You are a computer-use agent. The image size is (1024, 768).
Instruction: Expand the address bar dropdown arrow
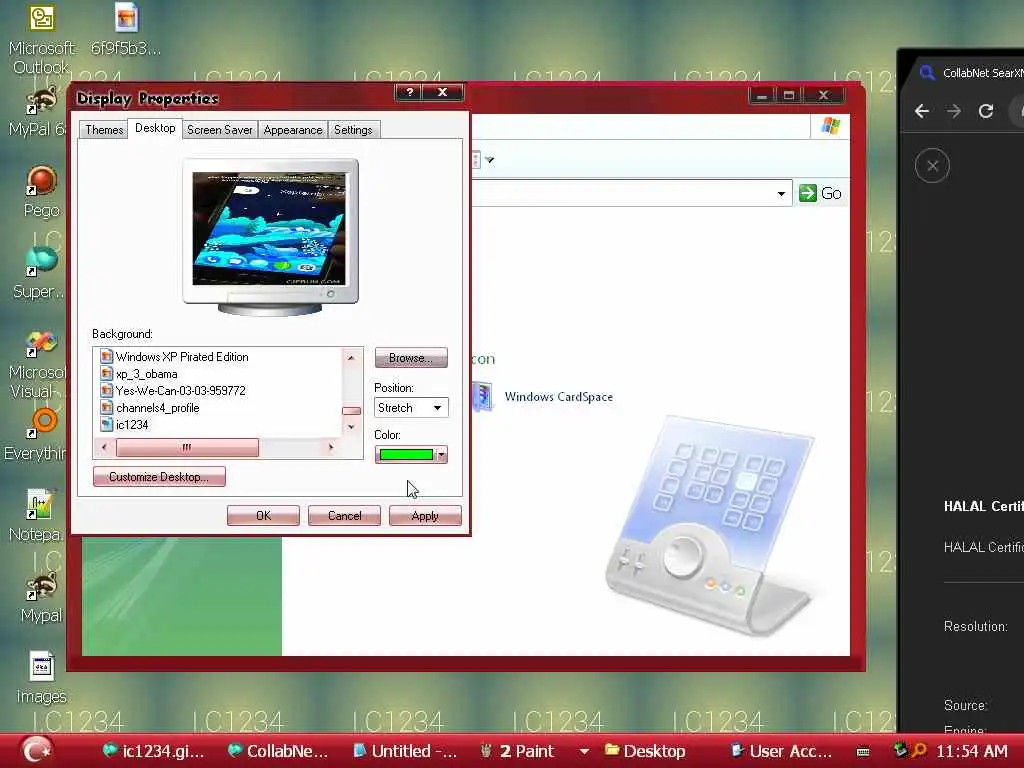point(781,194)
